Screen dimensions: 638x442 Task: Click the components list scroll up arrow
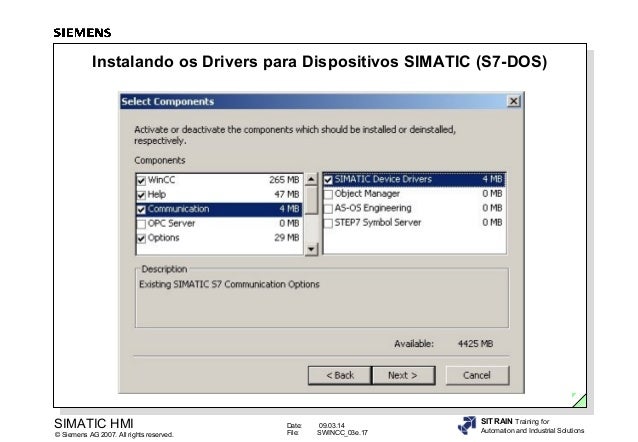click(x=311, y=179)
